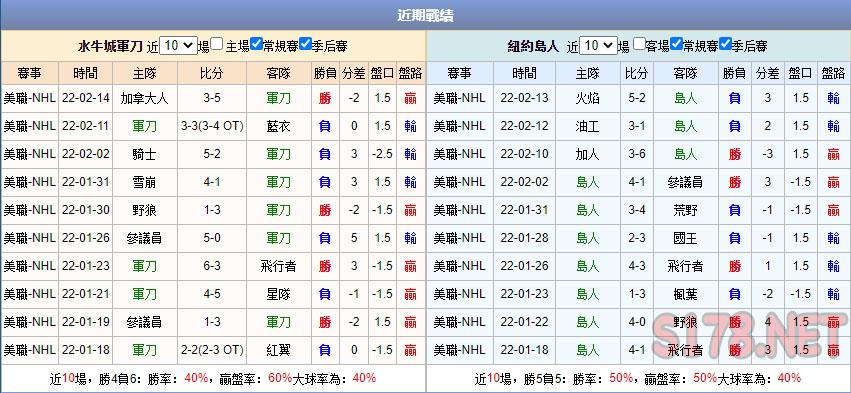
Task: Select the date 22-02-13
Action: pos(524,98)
